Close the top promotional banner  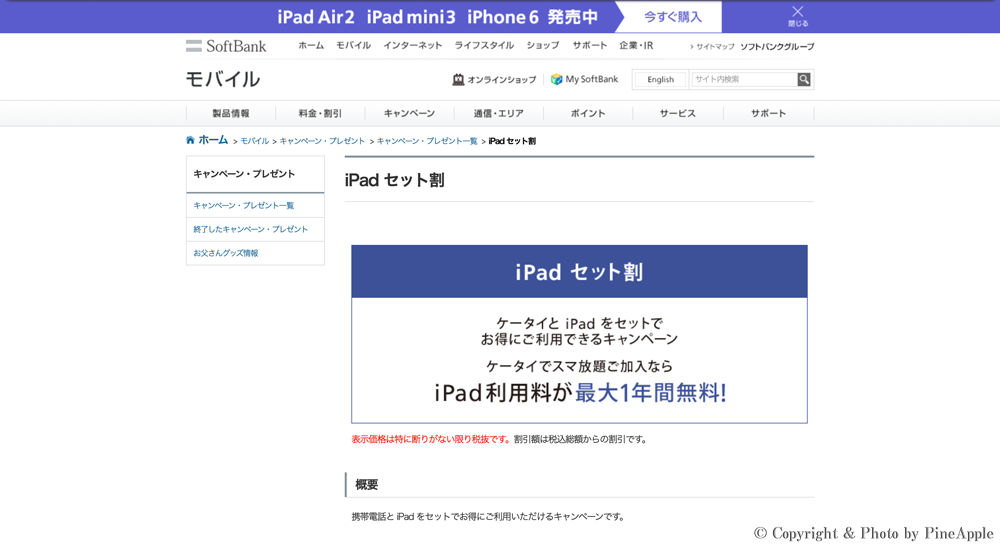[797, 15]
